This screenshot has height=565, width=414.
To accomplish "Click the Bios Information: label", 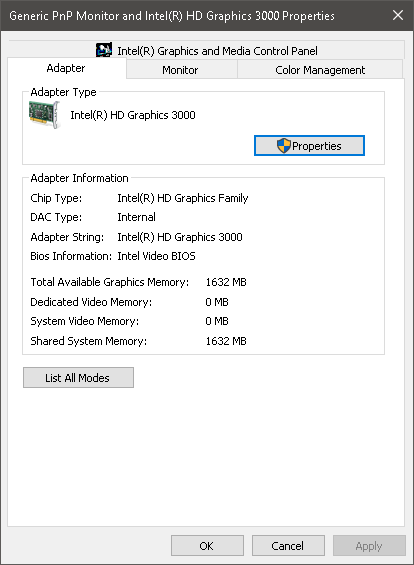I will [x=71, y=256].
